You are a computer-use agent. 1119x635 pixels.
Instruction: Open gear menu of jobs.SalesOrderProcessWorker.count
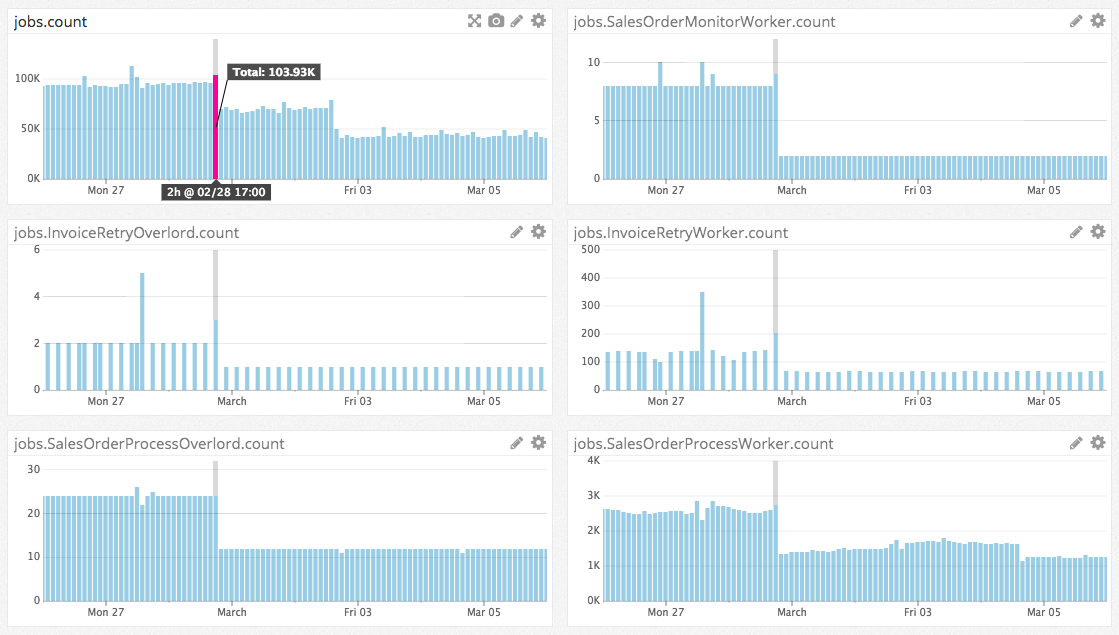[x=1098, y=442]
